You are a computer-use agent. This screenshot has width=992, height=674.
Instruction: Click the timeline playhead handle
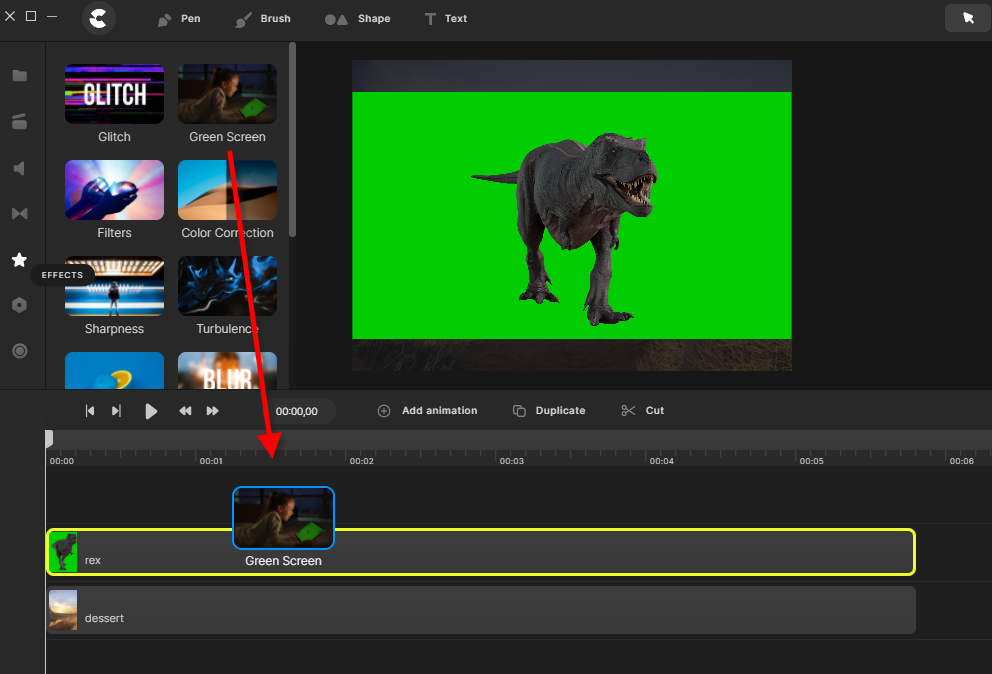tap(49, 439)
